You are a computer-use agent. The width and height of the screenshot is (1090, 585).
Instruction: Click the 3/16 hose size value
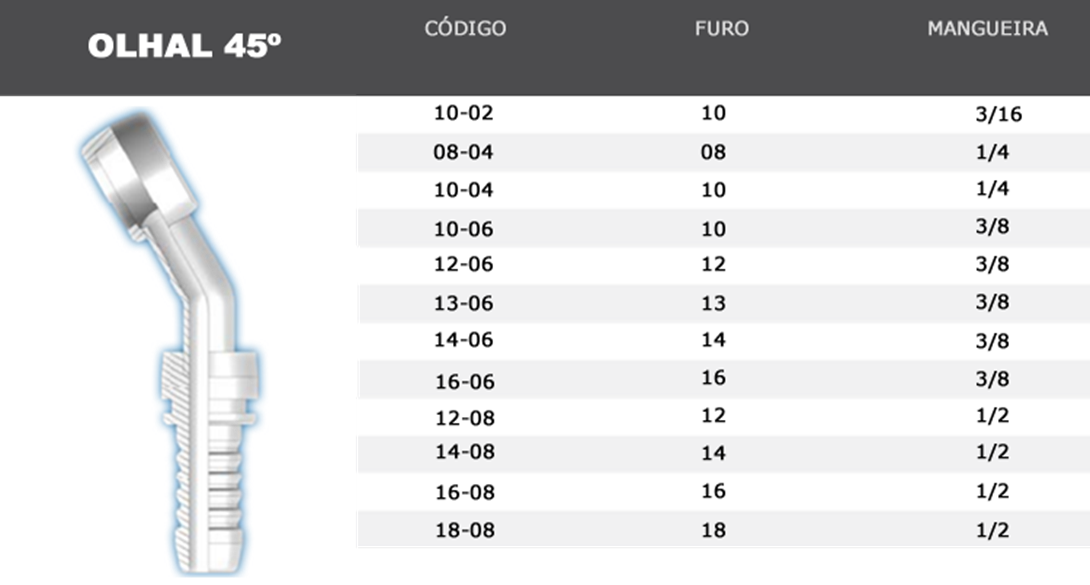(x=998, y=115)
